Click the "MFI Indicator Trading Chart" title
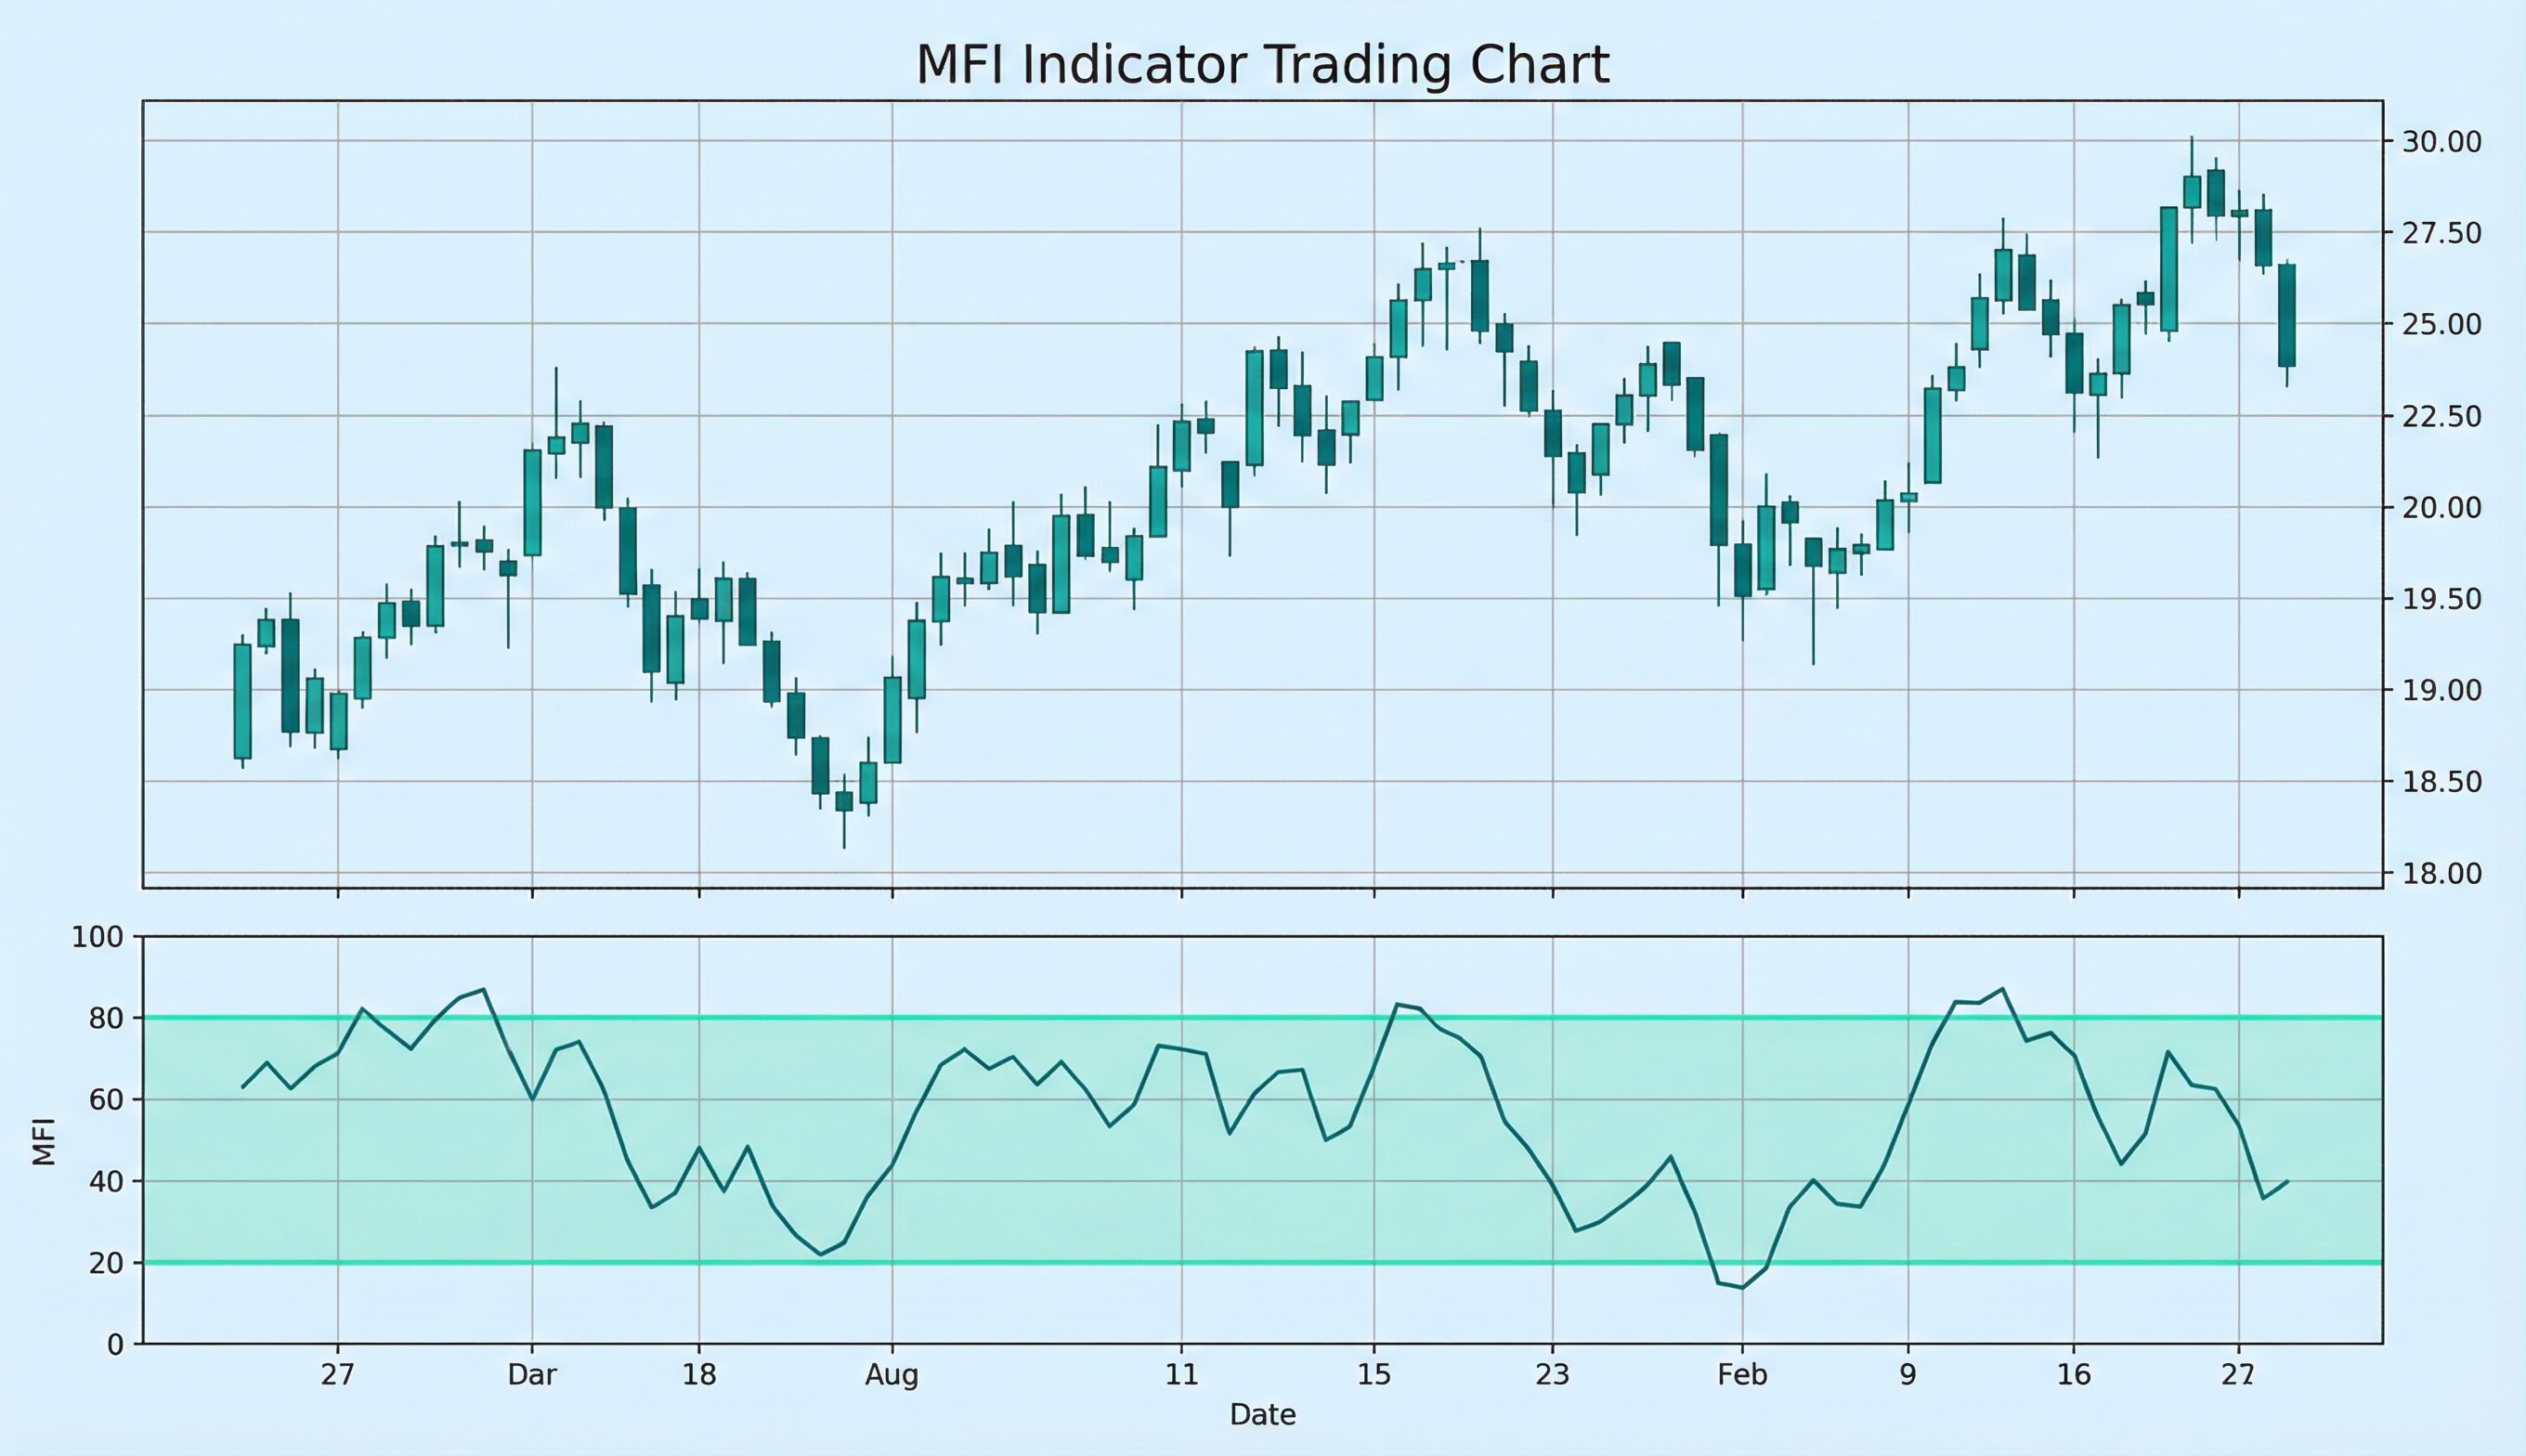The width and height of the screenshot is (2526, 1456). [1262, 65]
